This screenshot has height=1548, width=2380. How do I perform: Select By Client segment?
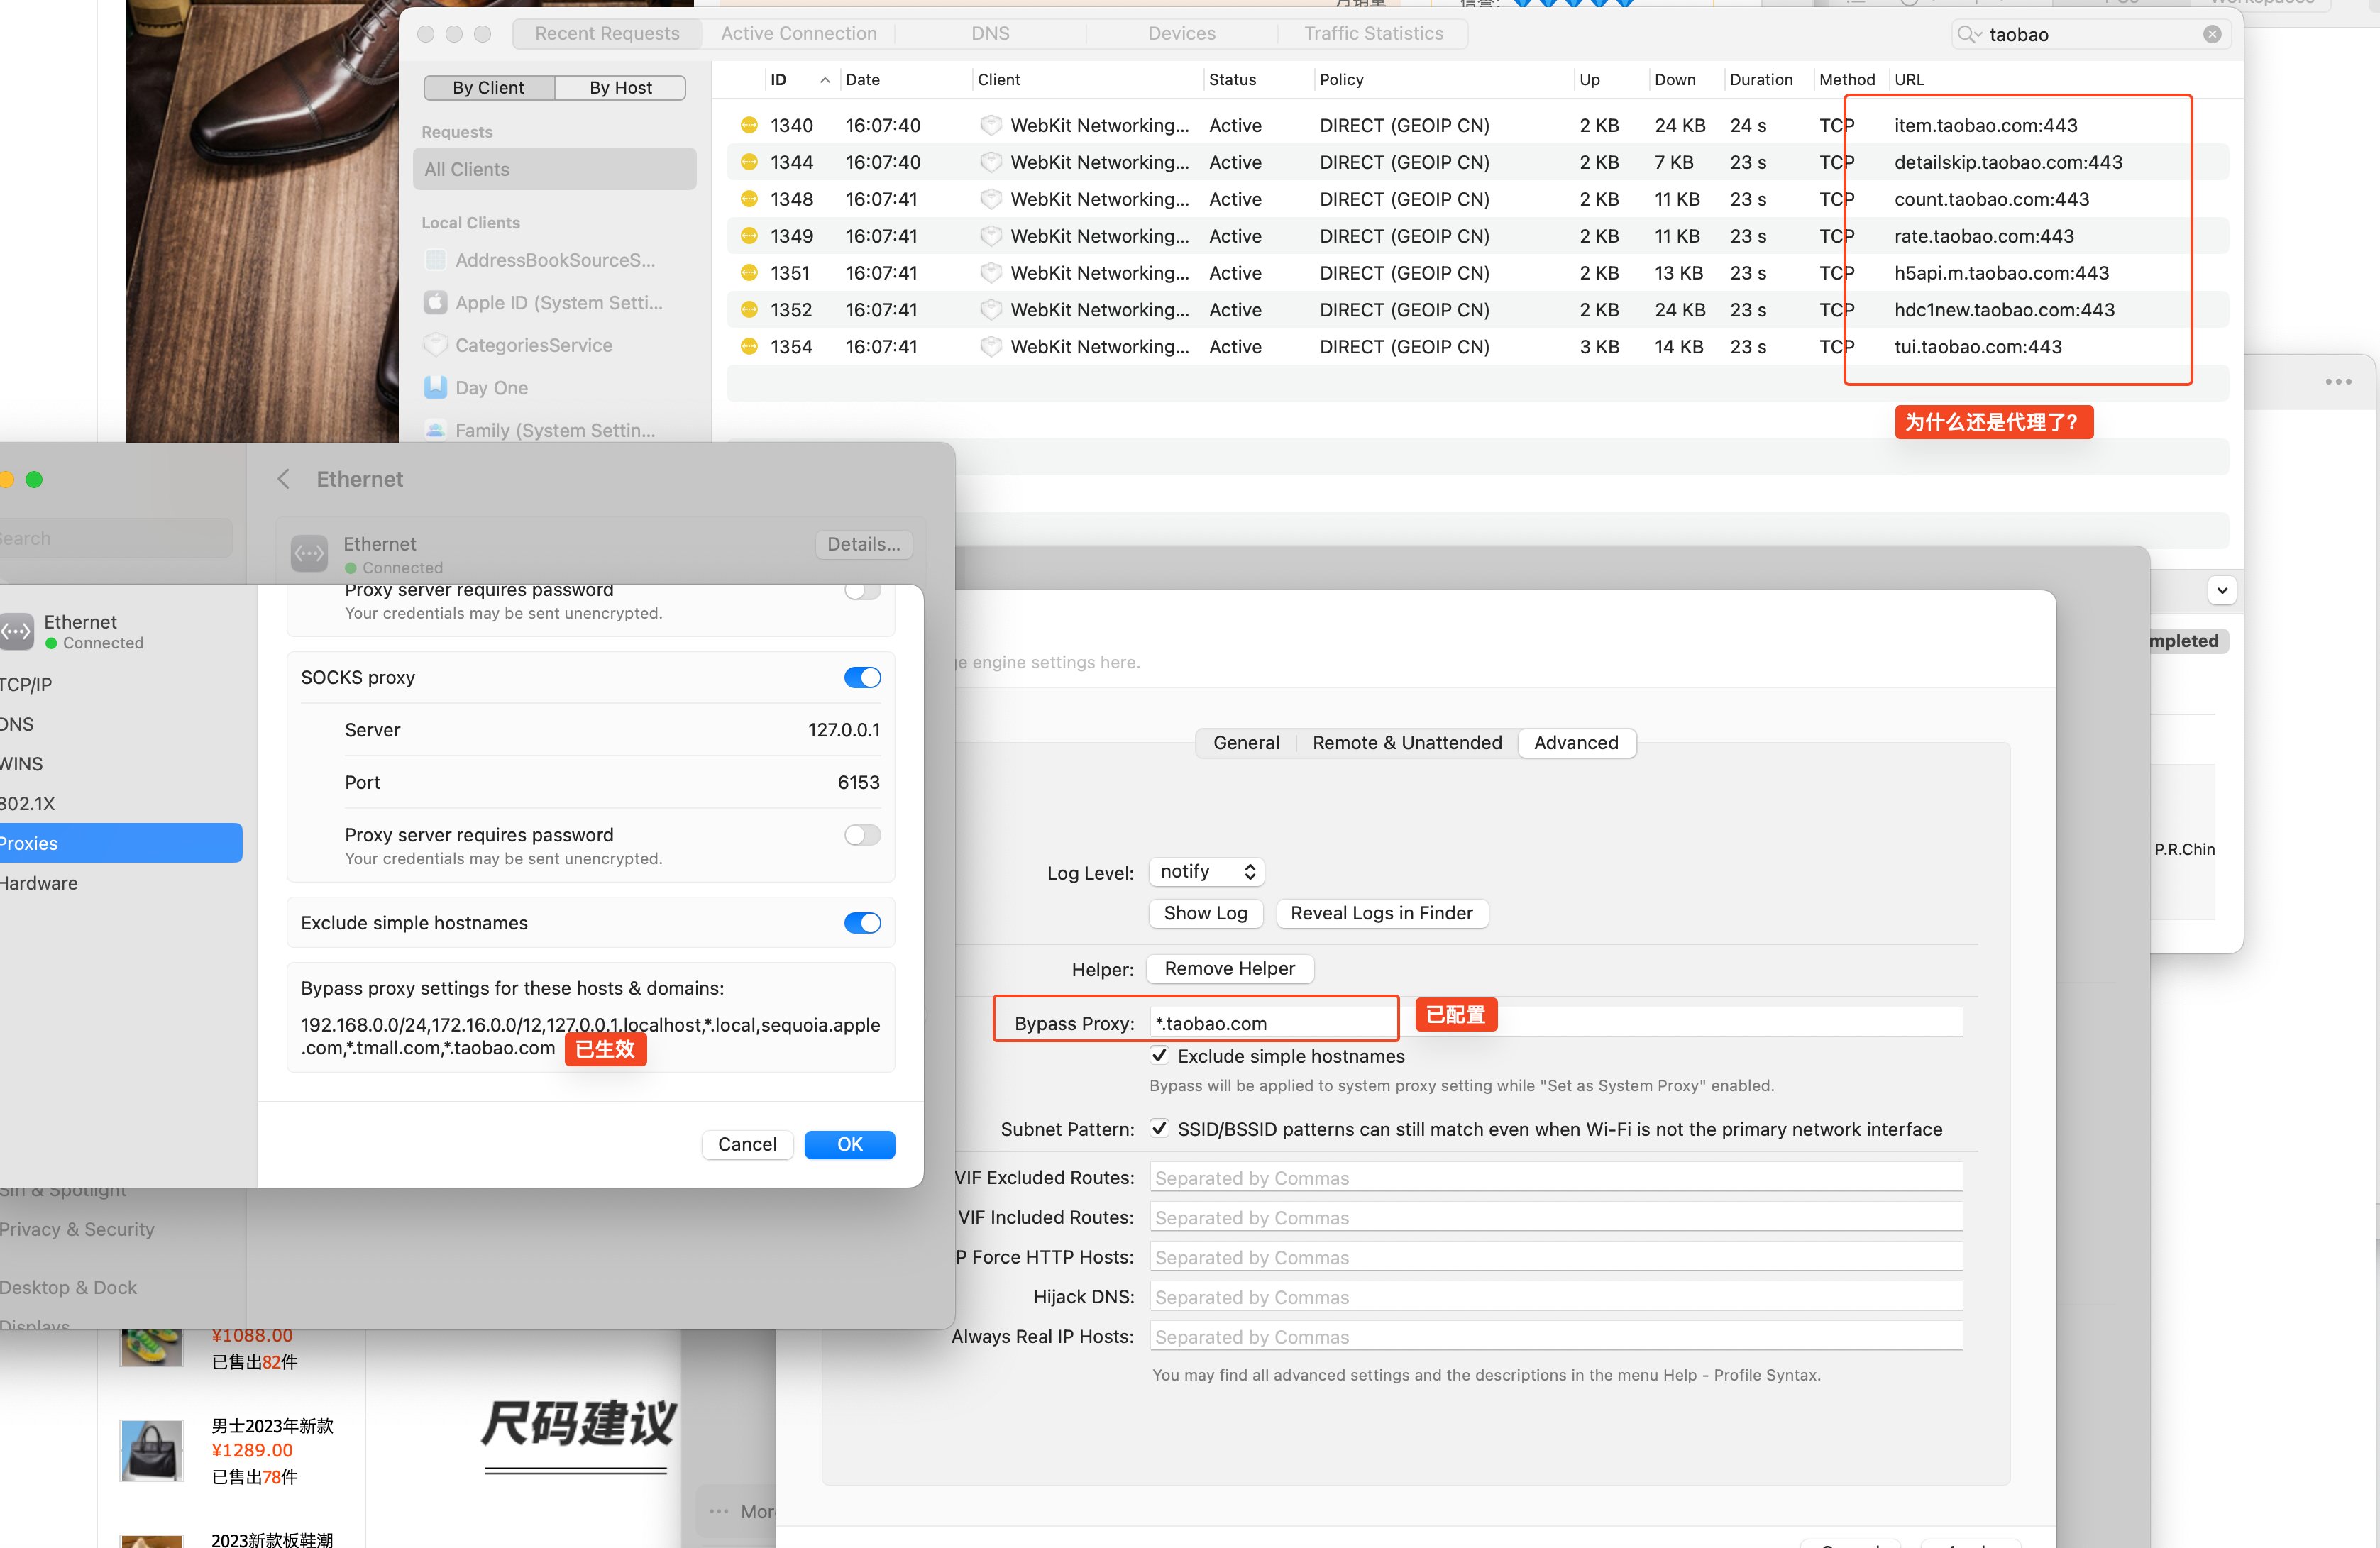tap(488, 87)
